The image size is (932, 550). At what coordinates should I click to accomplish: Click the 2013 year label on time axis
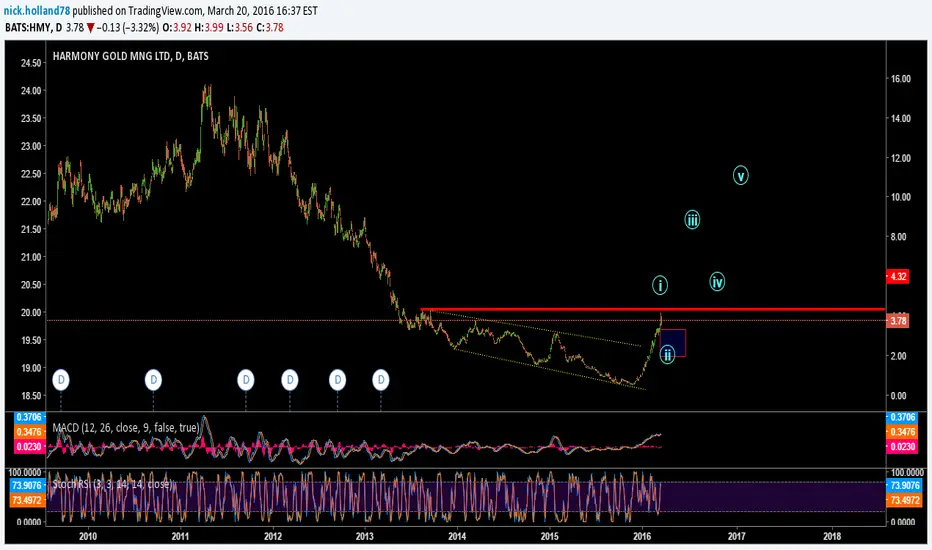[364, 536]
